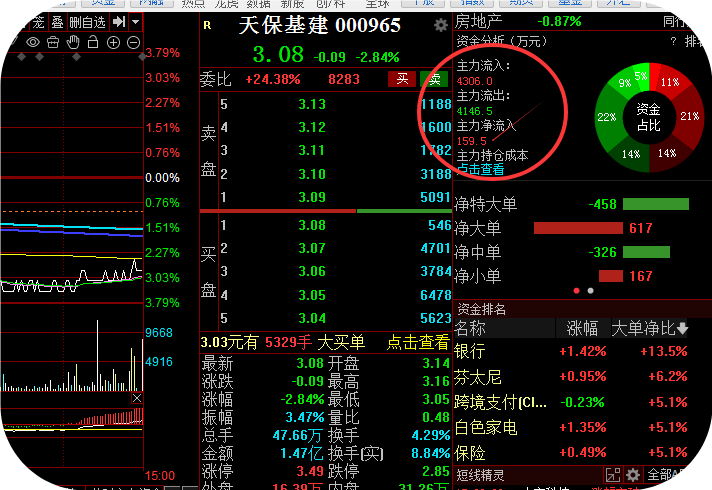Open the dropdown arrow beside jump icon
Image resolution: width=712 pixels, height=490 pixels.
[x=135, y=21]
